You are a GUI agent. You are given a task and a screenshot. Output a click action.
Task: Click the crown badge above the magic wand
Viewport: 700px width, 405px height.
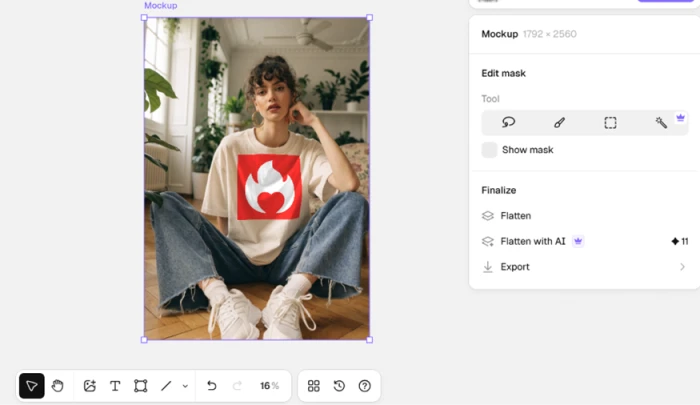(680, 118)
